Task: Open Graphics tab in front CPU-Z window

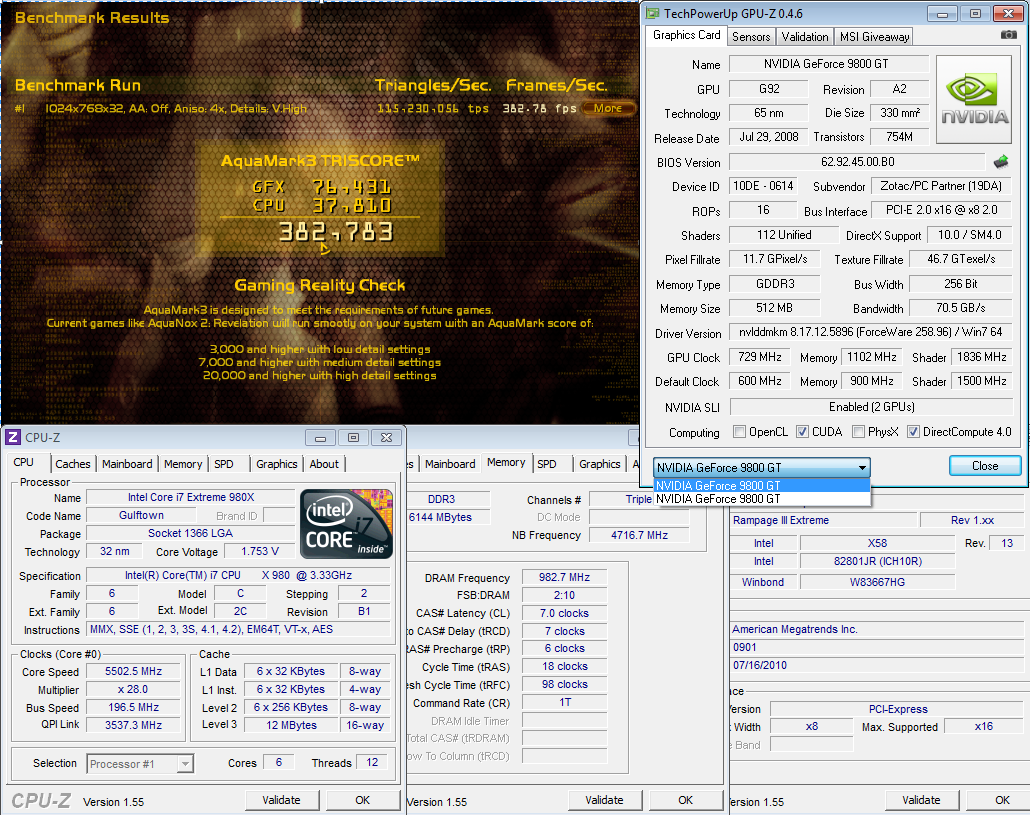Action: [x=277, y=464]
